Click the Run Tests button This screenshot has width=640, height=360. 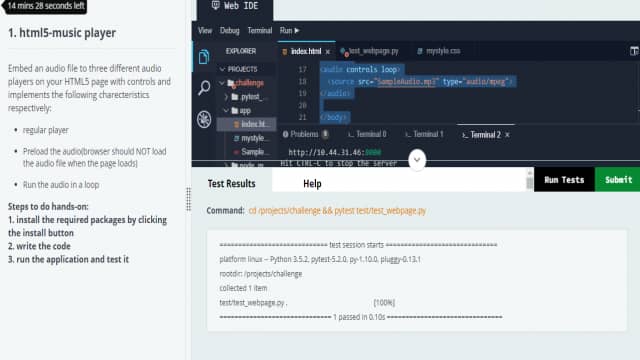pyautogui.click(x=564, y=180)
